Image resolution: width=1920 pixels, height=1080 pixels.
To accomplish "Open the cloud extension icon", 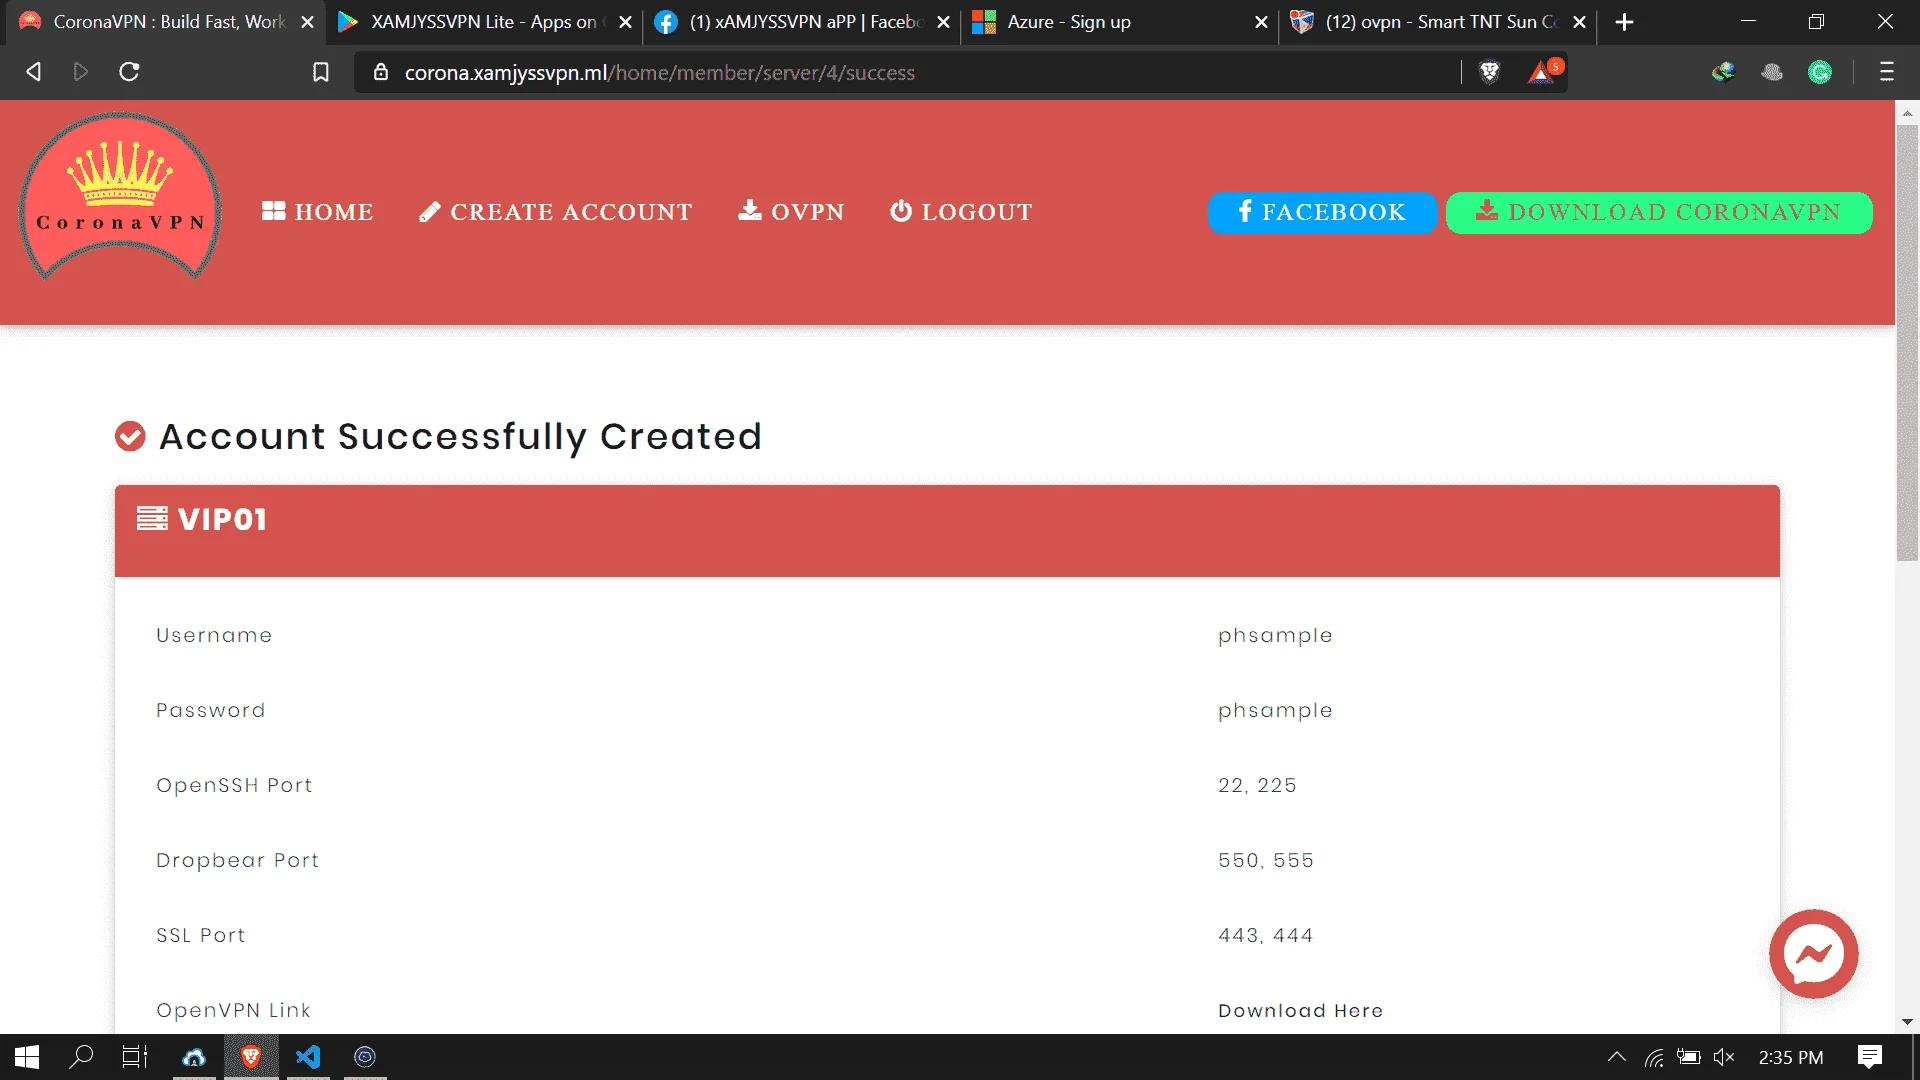I will (1772, 72).
